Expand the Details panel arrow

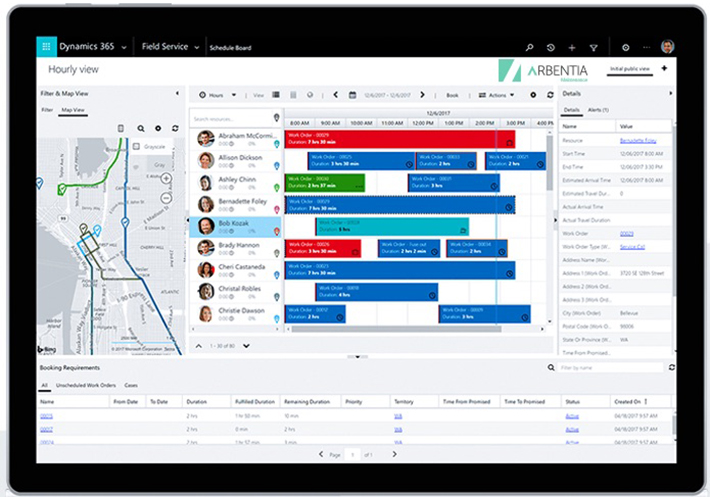pyautogui.click(x=671, y=93)
